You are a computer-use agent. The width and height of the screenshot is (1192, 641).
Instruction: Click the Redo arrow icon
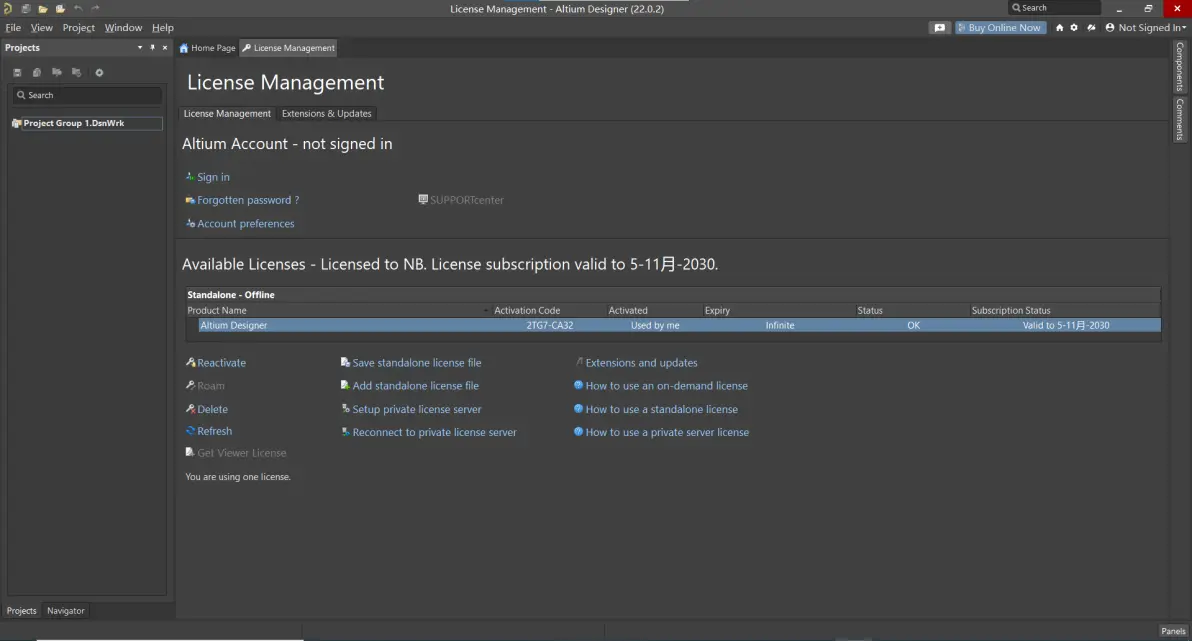[x=95, y=8]
